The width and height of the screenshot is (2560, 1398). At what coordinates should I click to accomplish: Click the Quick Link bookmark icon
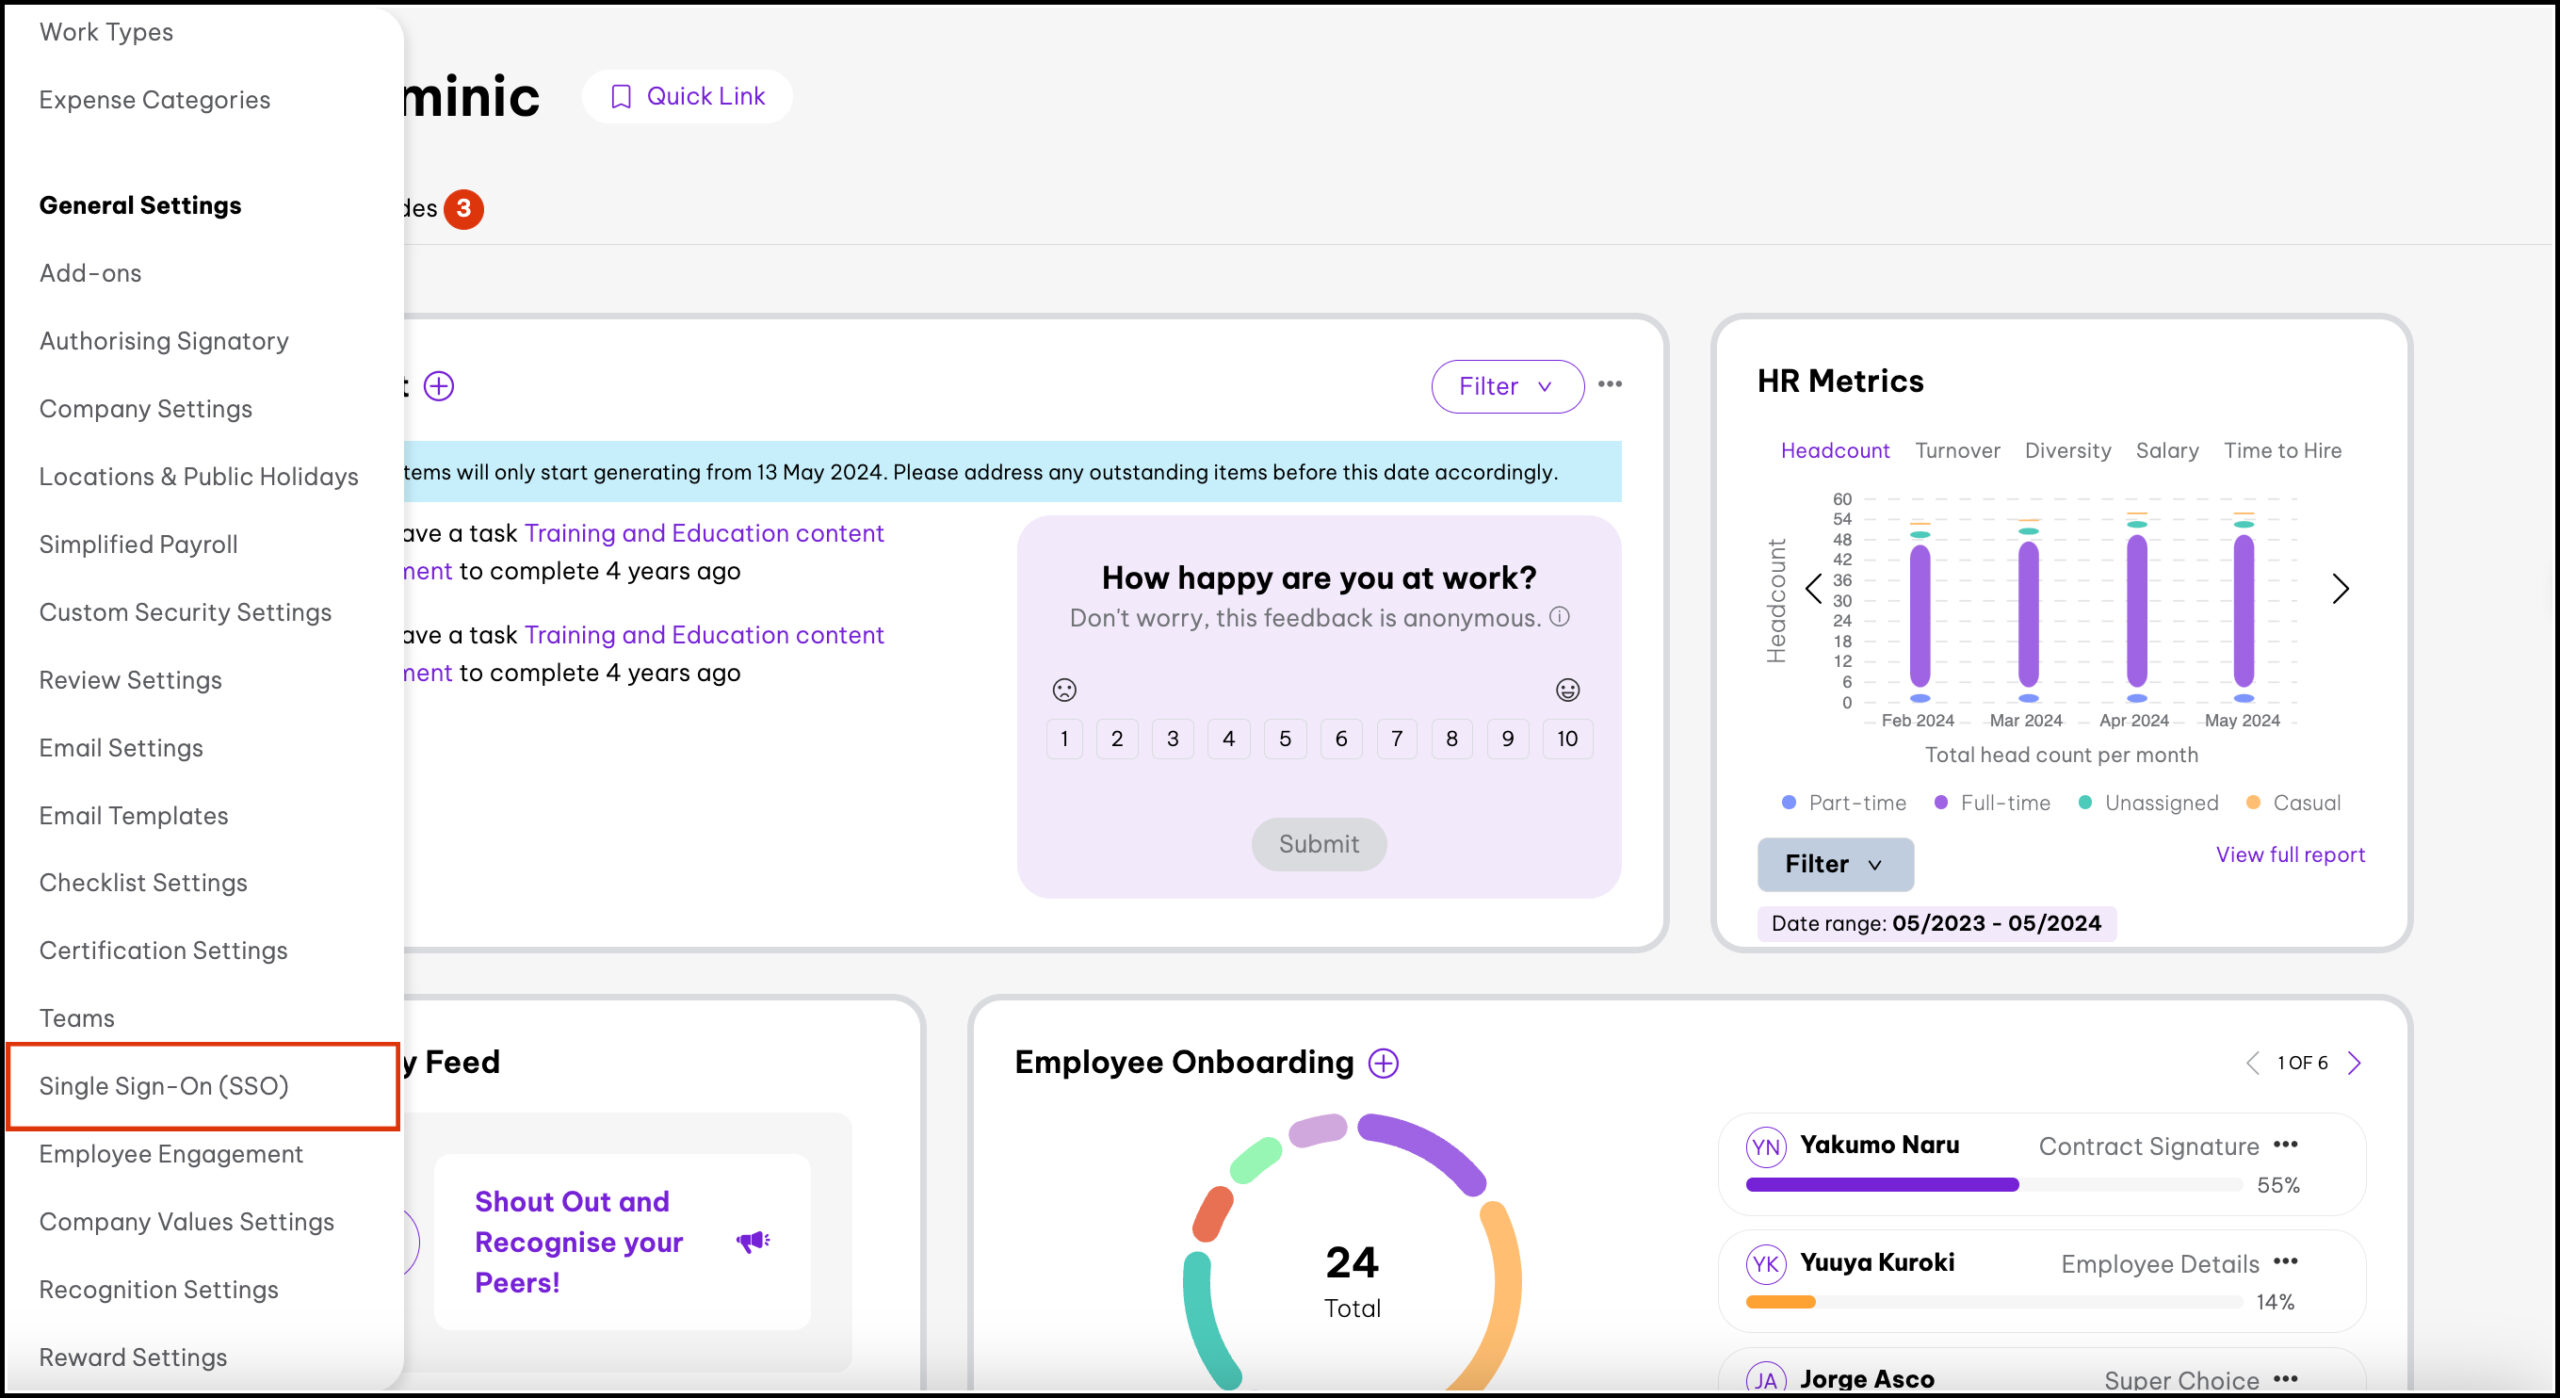coord(622,96)
